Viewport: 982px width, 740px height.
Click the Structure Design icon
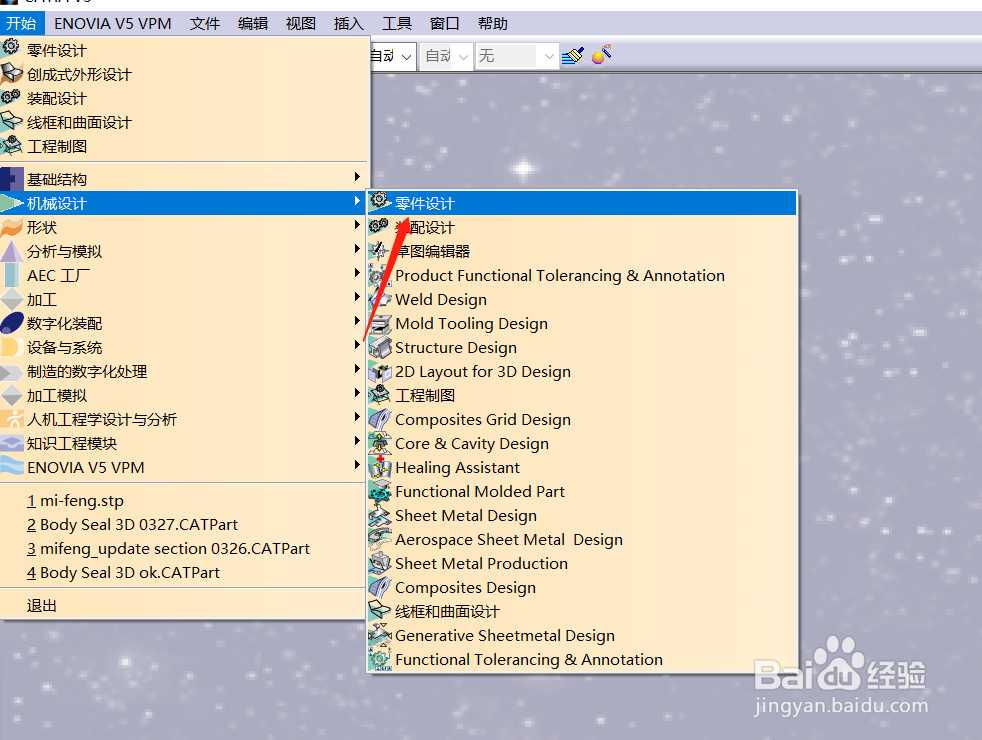pos(380,347)
